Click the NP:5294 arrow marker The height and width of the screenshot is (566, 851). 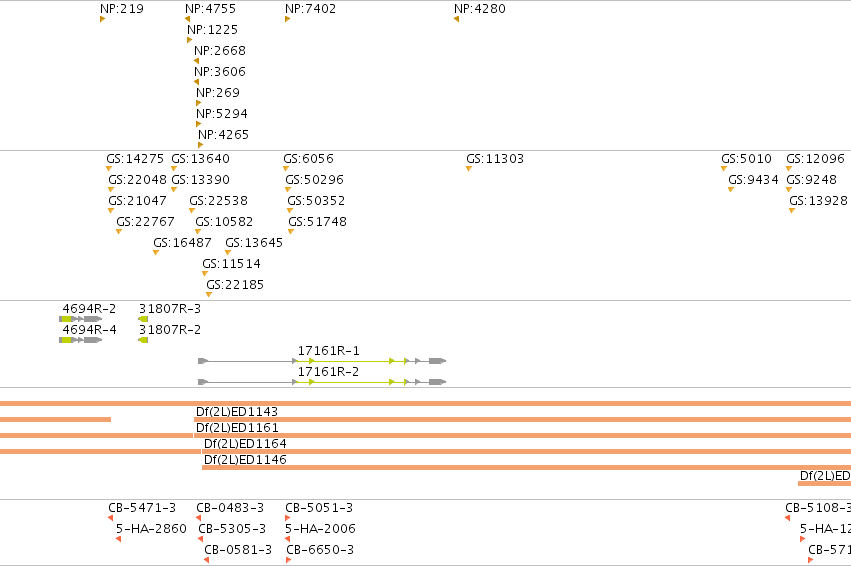click(199, 124)
